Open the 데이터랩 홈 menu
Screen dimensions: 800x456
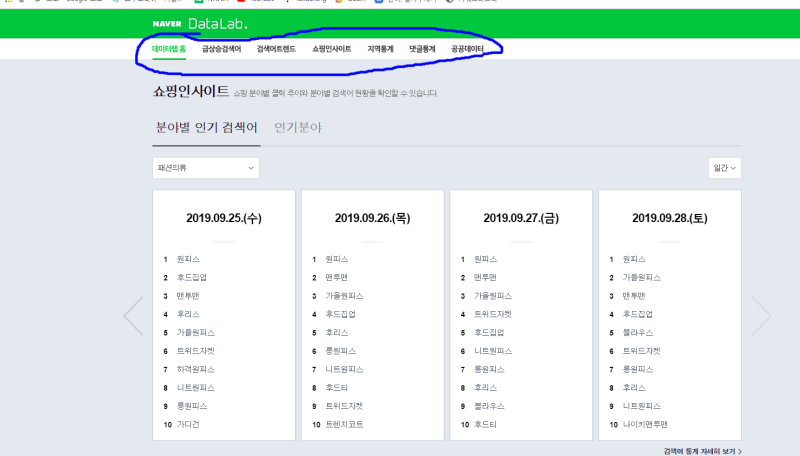(x=169, y=49)
